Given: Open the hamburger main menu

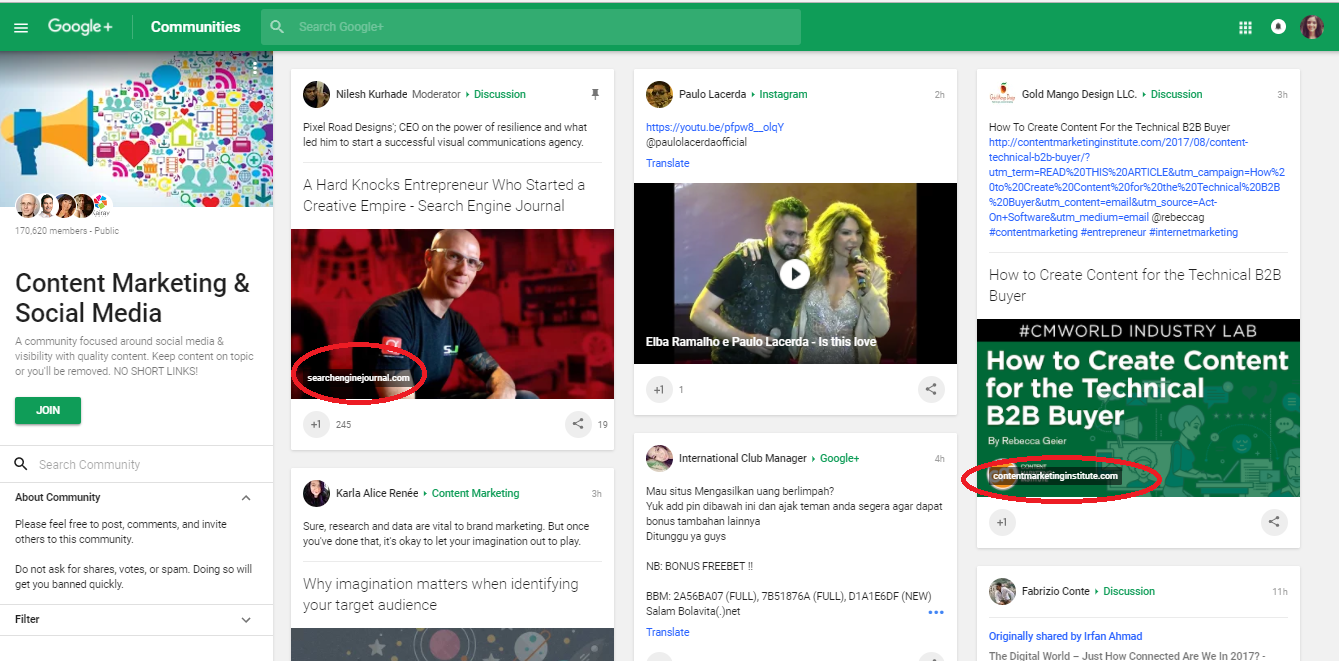Looking at the screenshot, I should pos(21,27).
